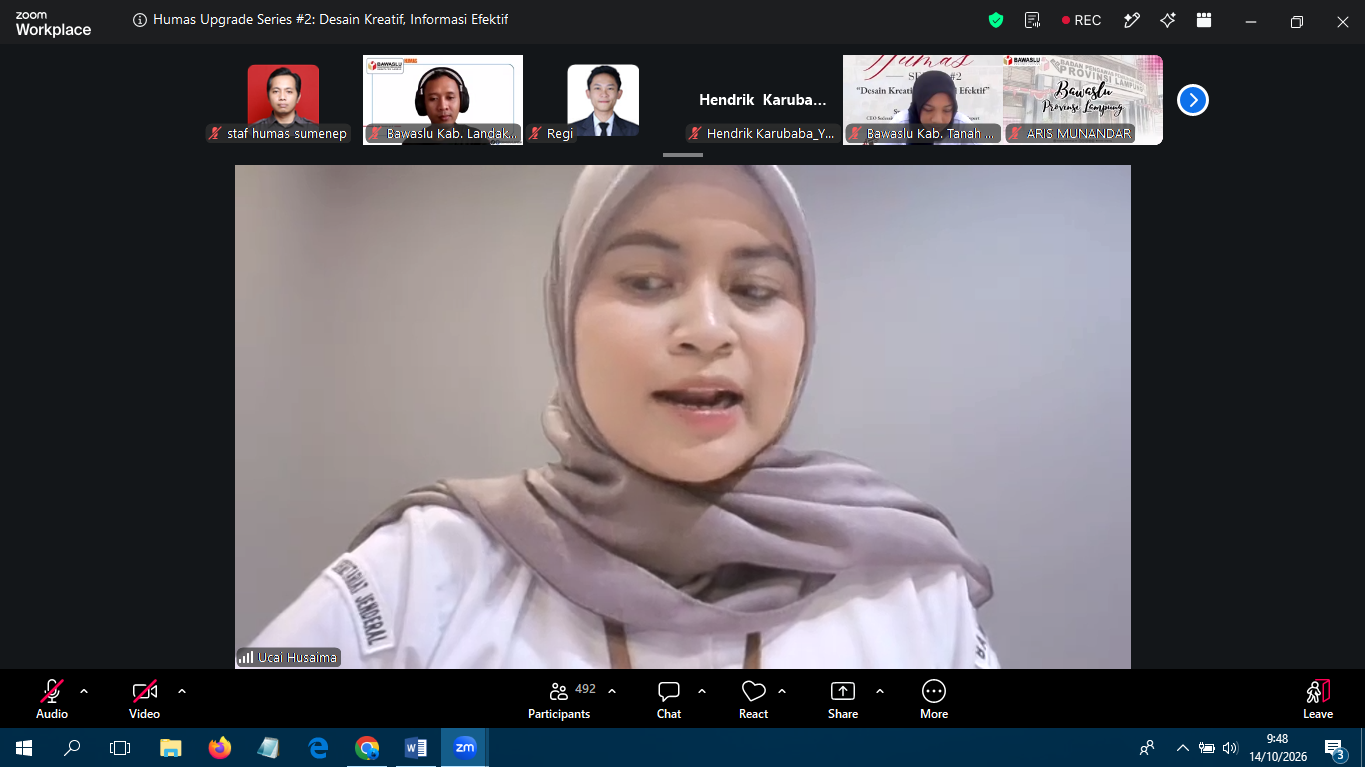This screenshot has width=1365, height=767.
Task: Click the REC recording indicator
Action: (1082, 20)
